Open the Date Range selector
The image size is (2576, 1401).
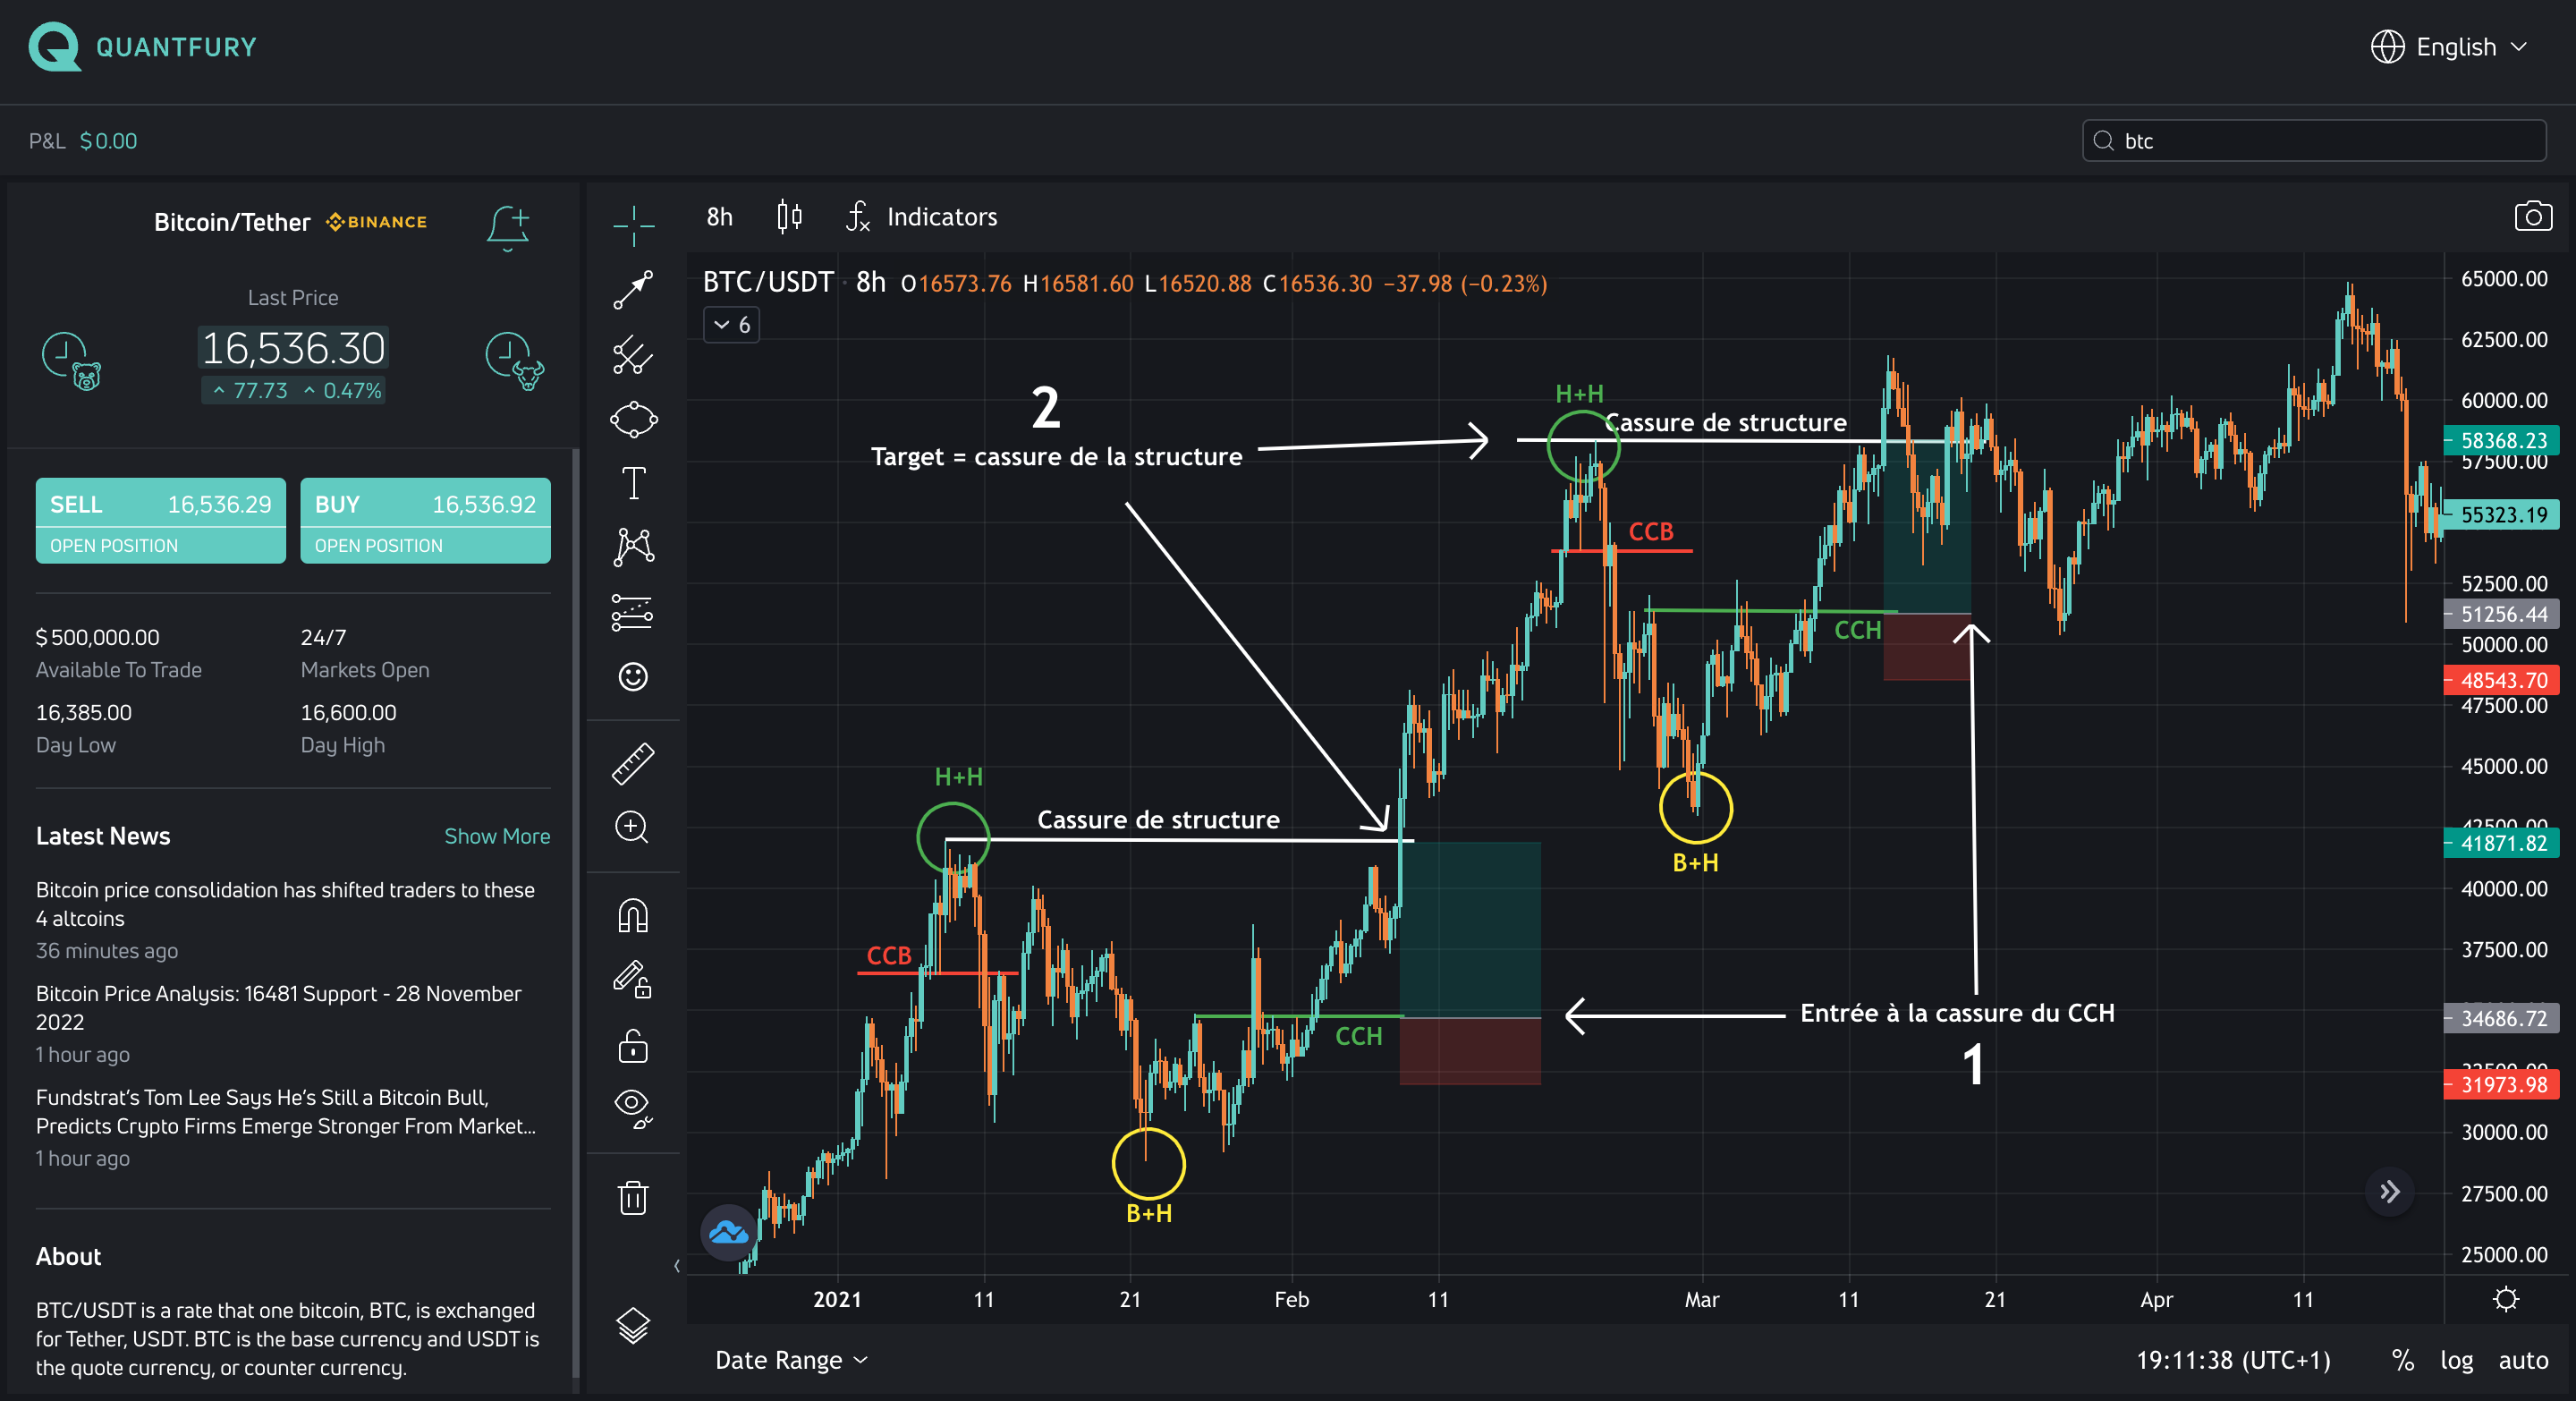click(x=789, y=1360)
